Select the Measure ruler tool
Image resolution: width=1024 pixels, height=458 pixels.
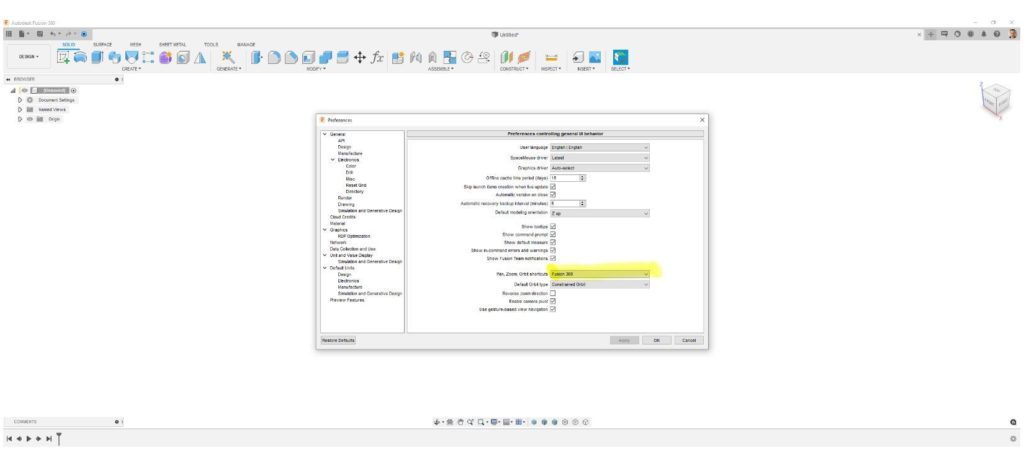click(x=551, y=58)
